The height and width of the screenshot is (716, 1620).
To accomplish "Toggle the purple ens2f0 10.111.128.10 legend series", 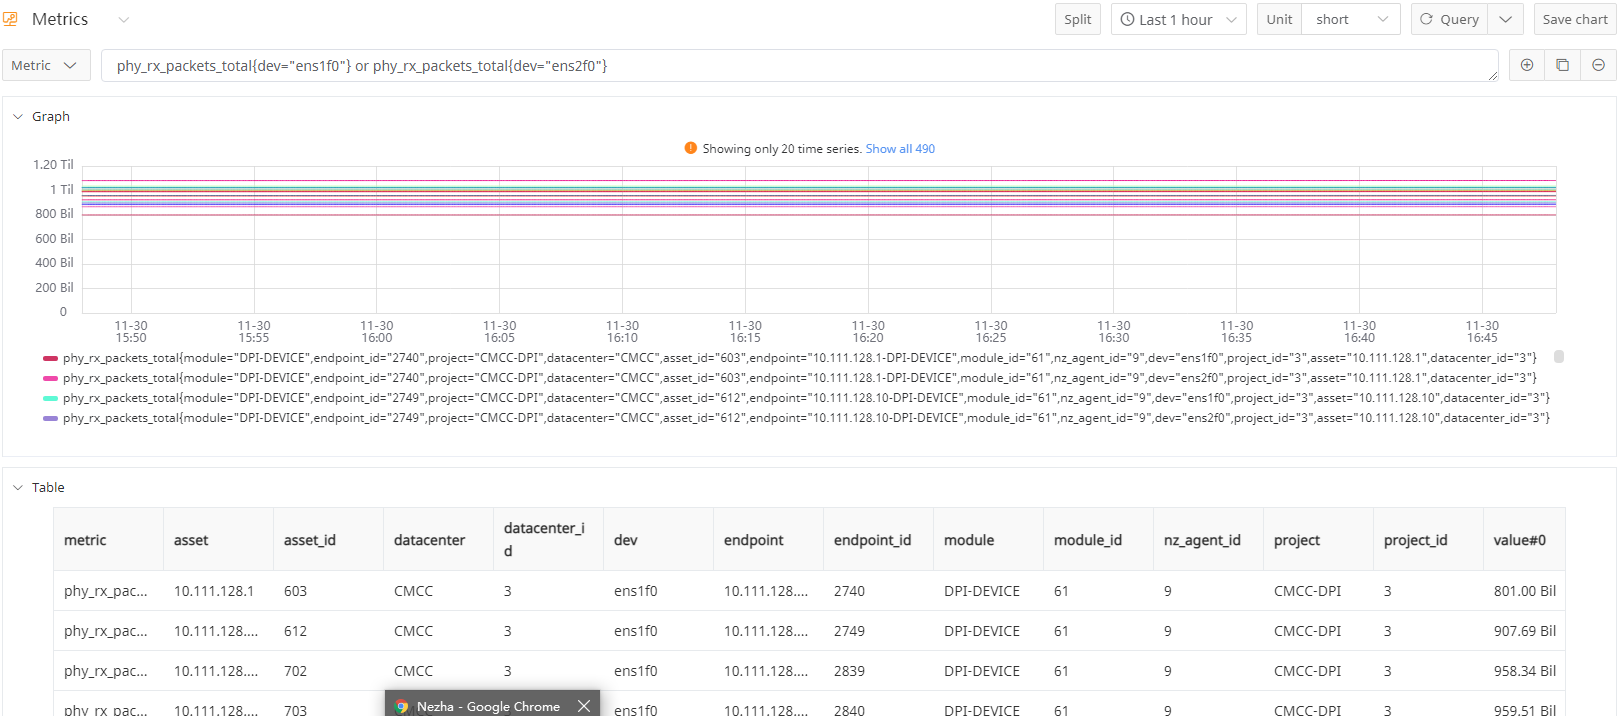I will click(50, 418).
